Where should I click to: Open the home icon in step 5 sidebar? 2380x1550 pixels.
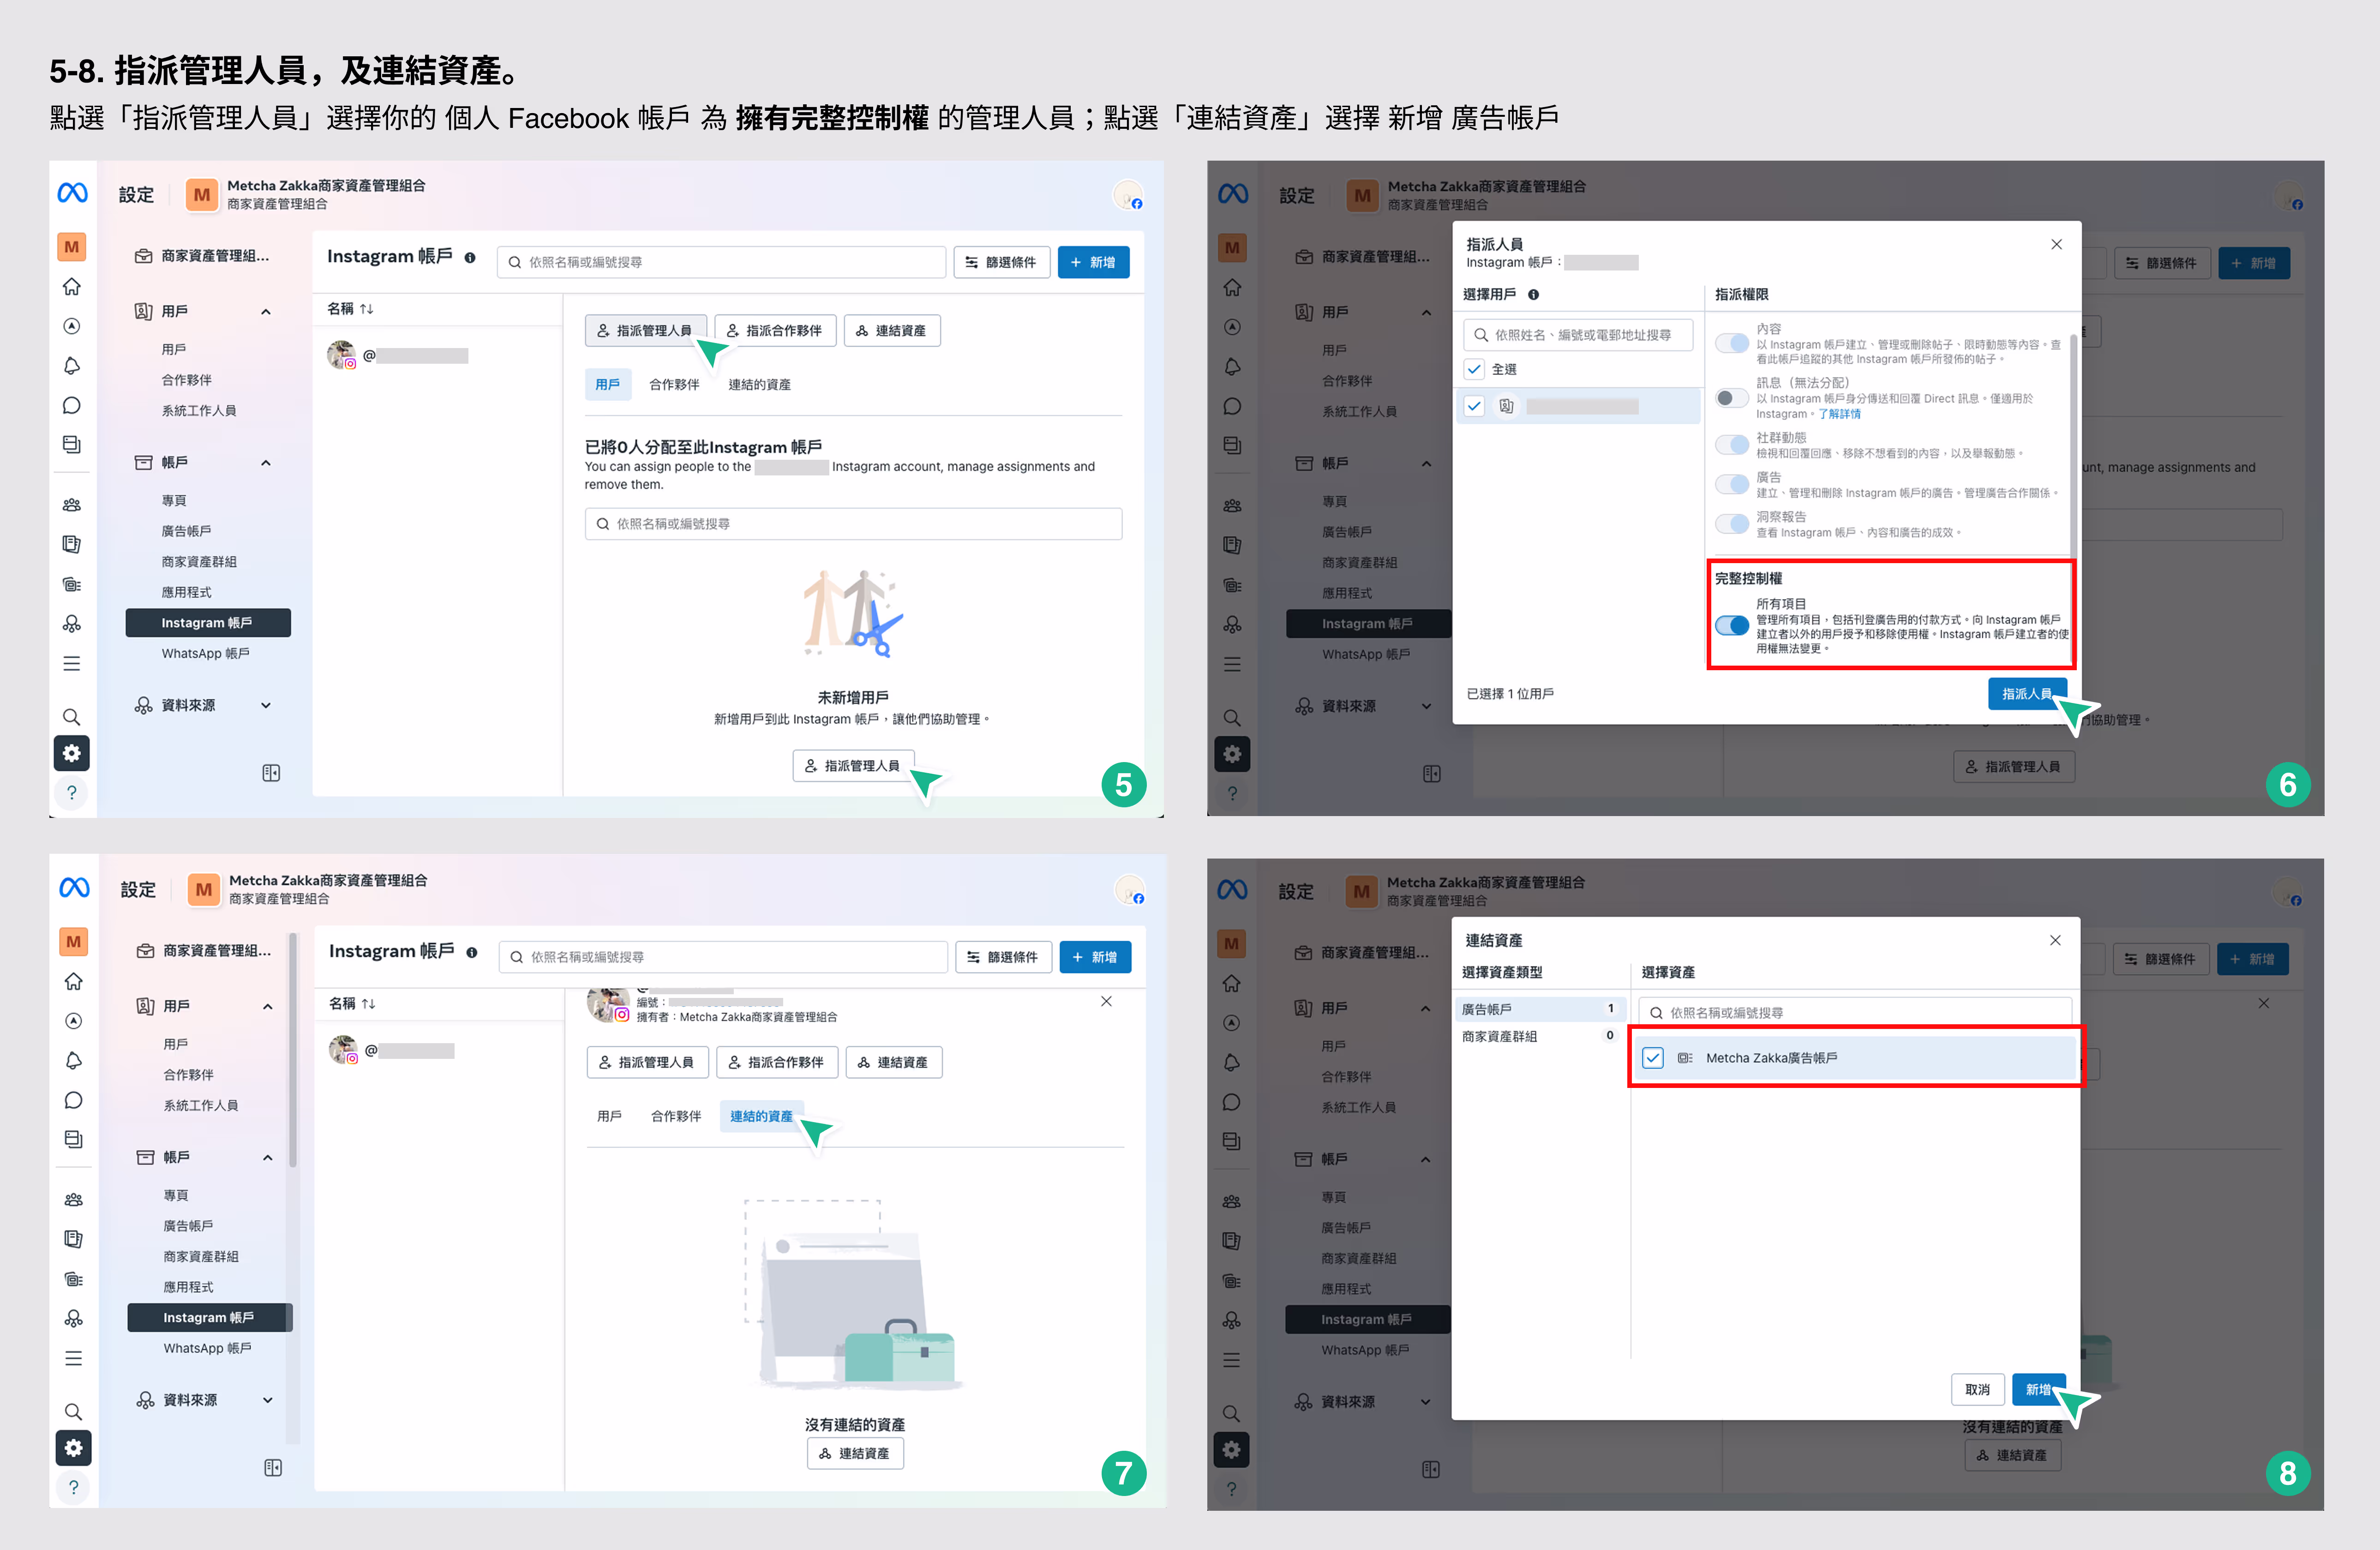(72, 287)
